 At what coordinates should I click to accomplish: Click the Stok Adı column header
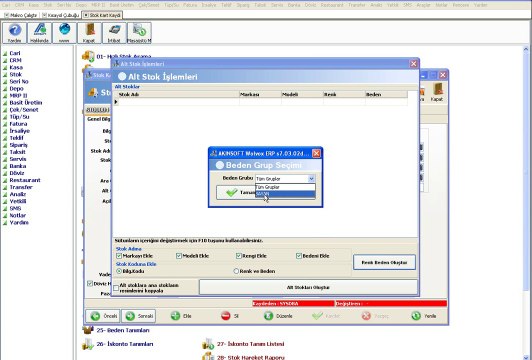178,94
